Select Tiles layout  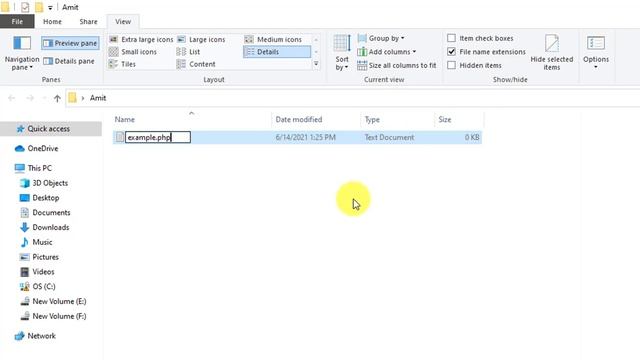point(122,64)
